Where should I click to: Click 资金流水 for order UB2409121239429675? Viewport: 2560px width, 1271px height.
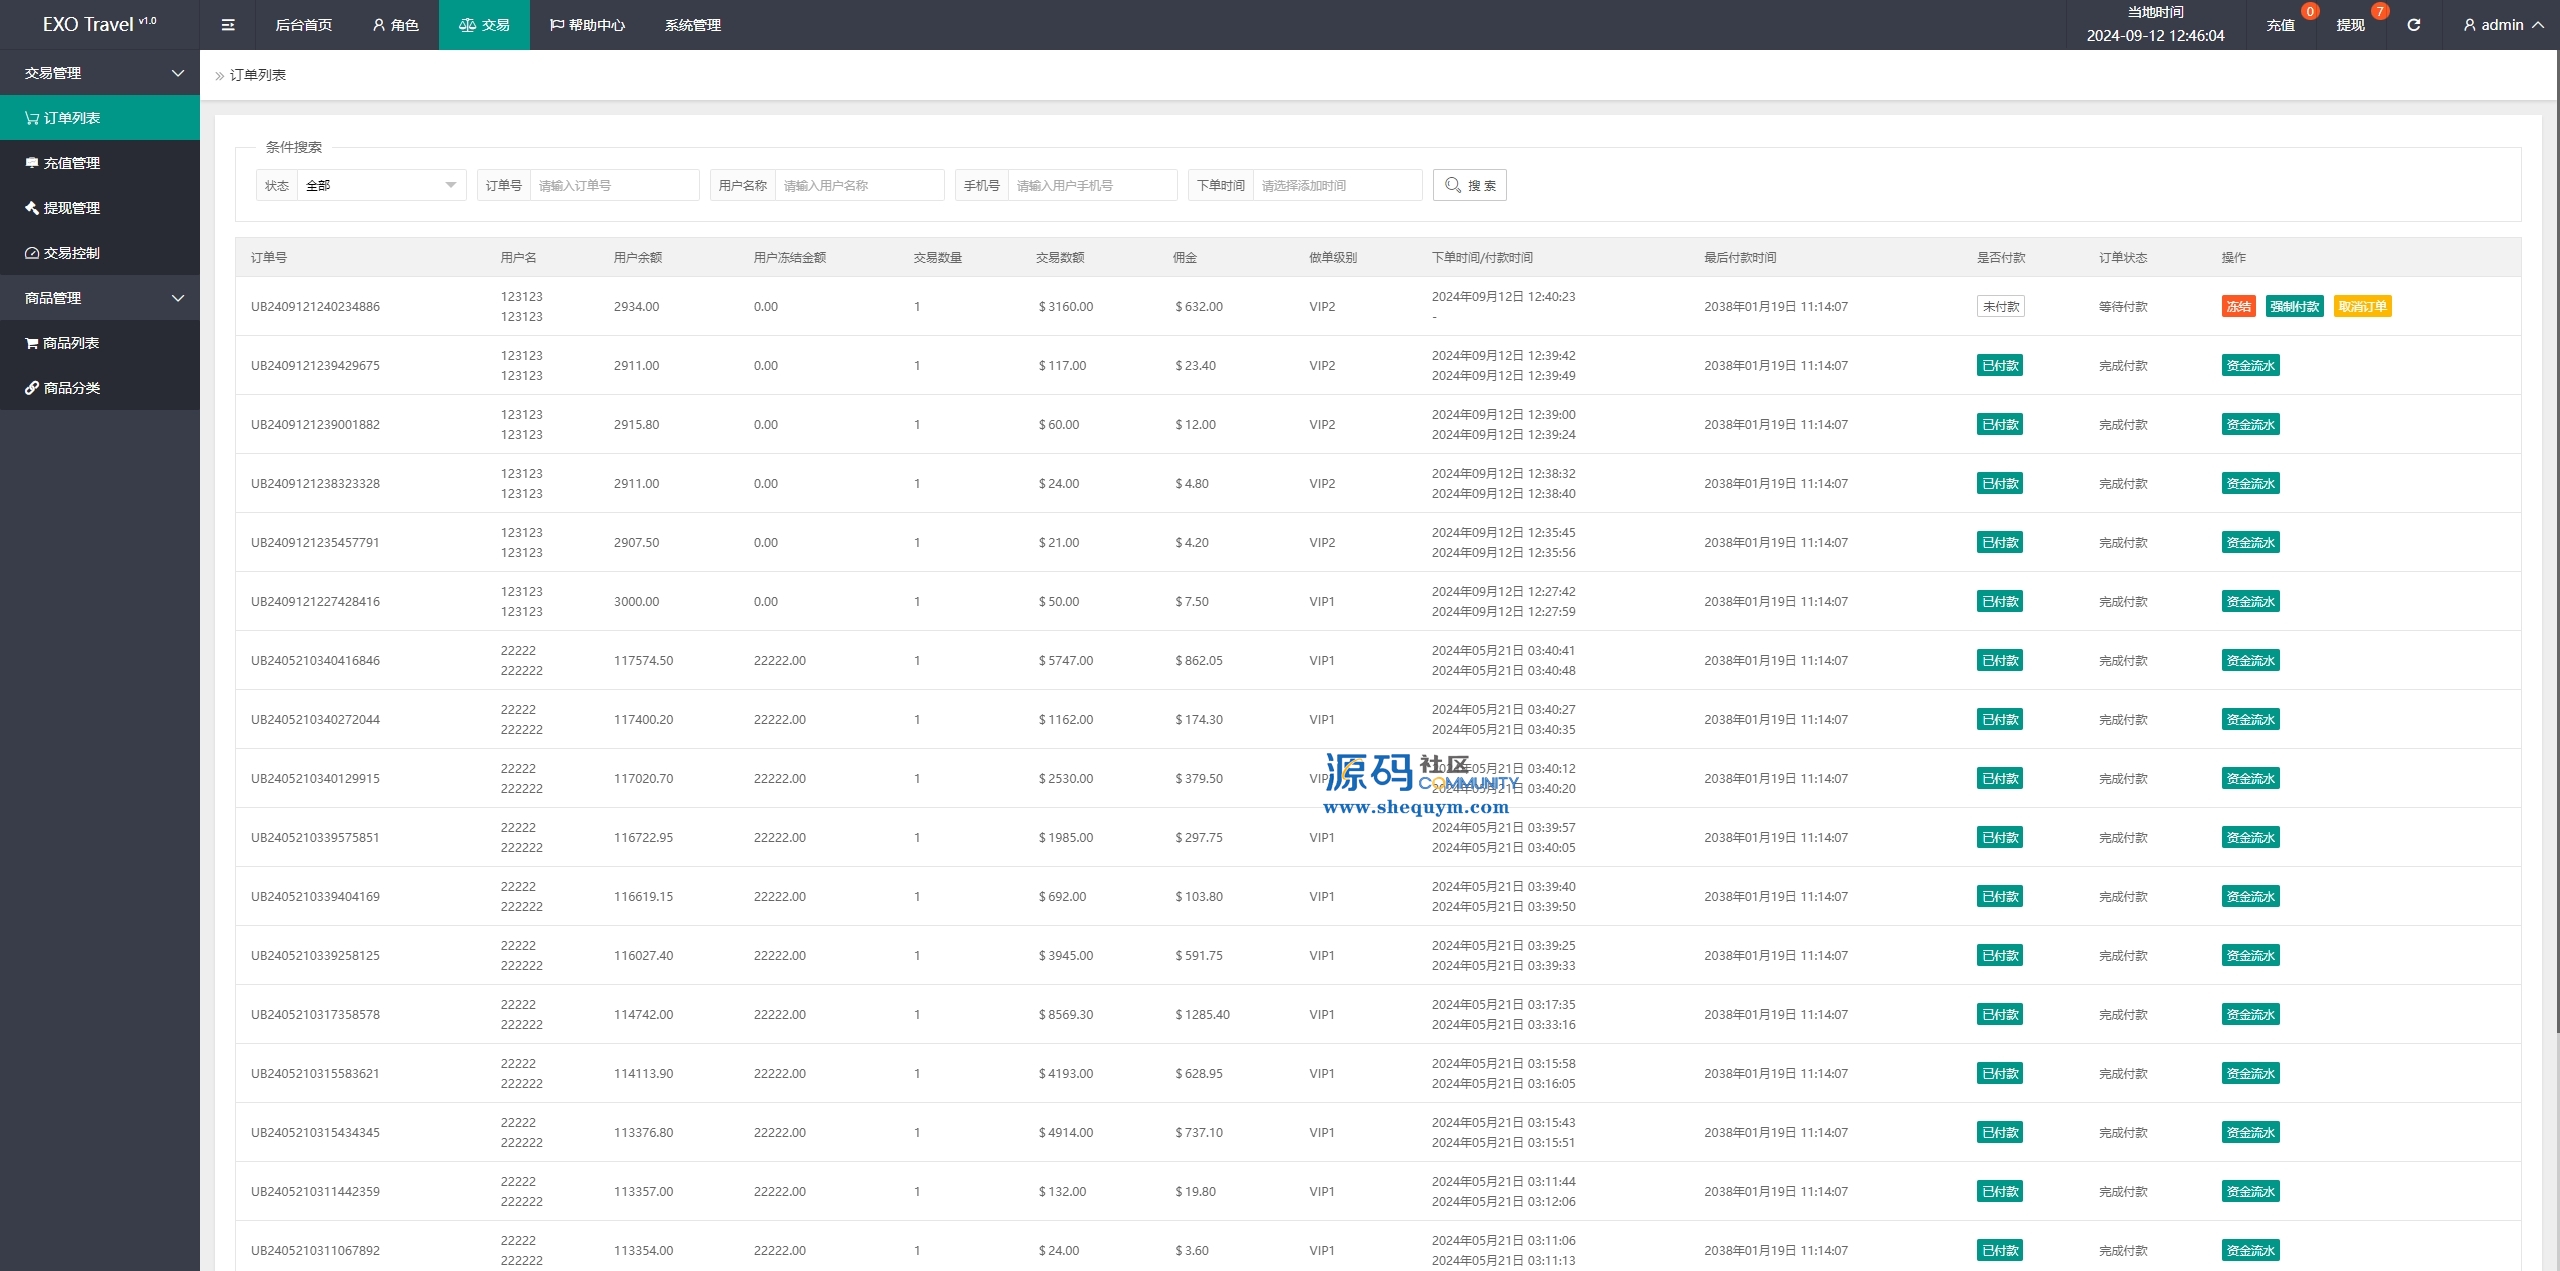(2250, 366)
